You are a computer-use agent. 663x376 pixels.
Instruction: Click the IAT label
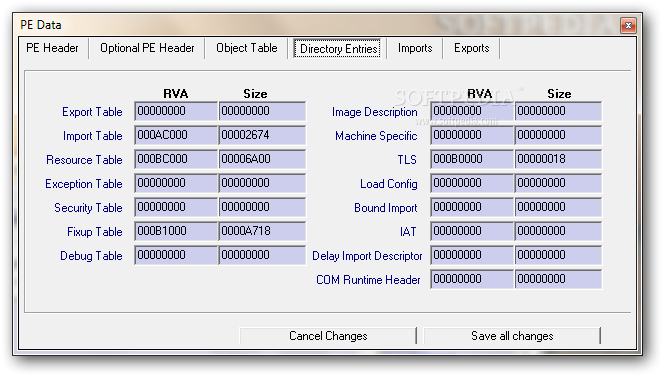click(x=408, y=232)
